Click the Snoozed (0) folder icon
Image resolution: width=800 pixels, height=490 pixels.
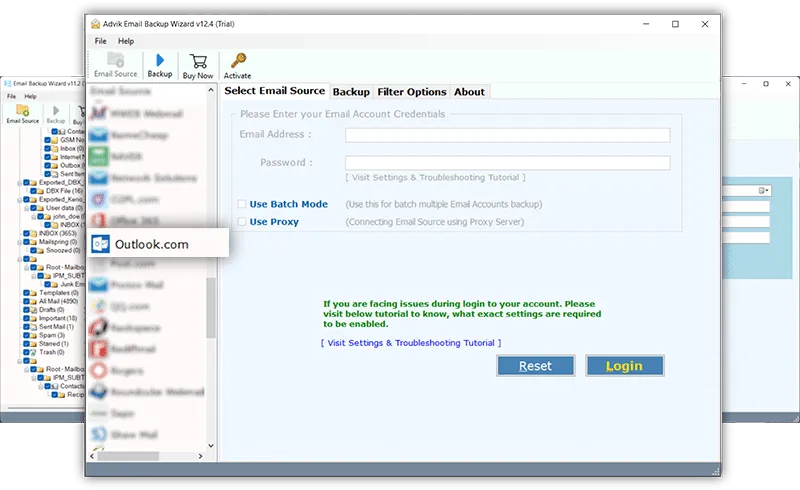click(x=40, y=251)
